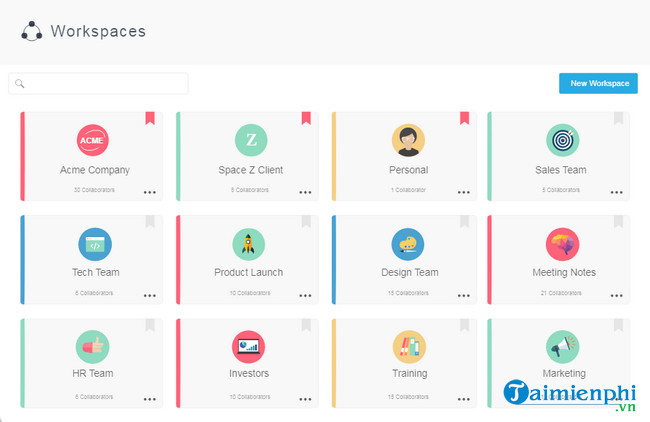This screenshot has width=650, height=422.
Task: Open the Sales Team target icon
Action: [563, 140]
